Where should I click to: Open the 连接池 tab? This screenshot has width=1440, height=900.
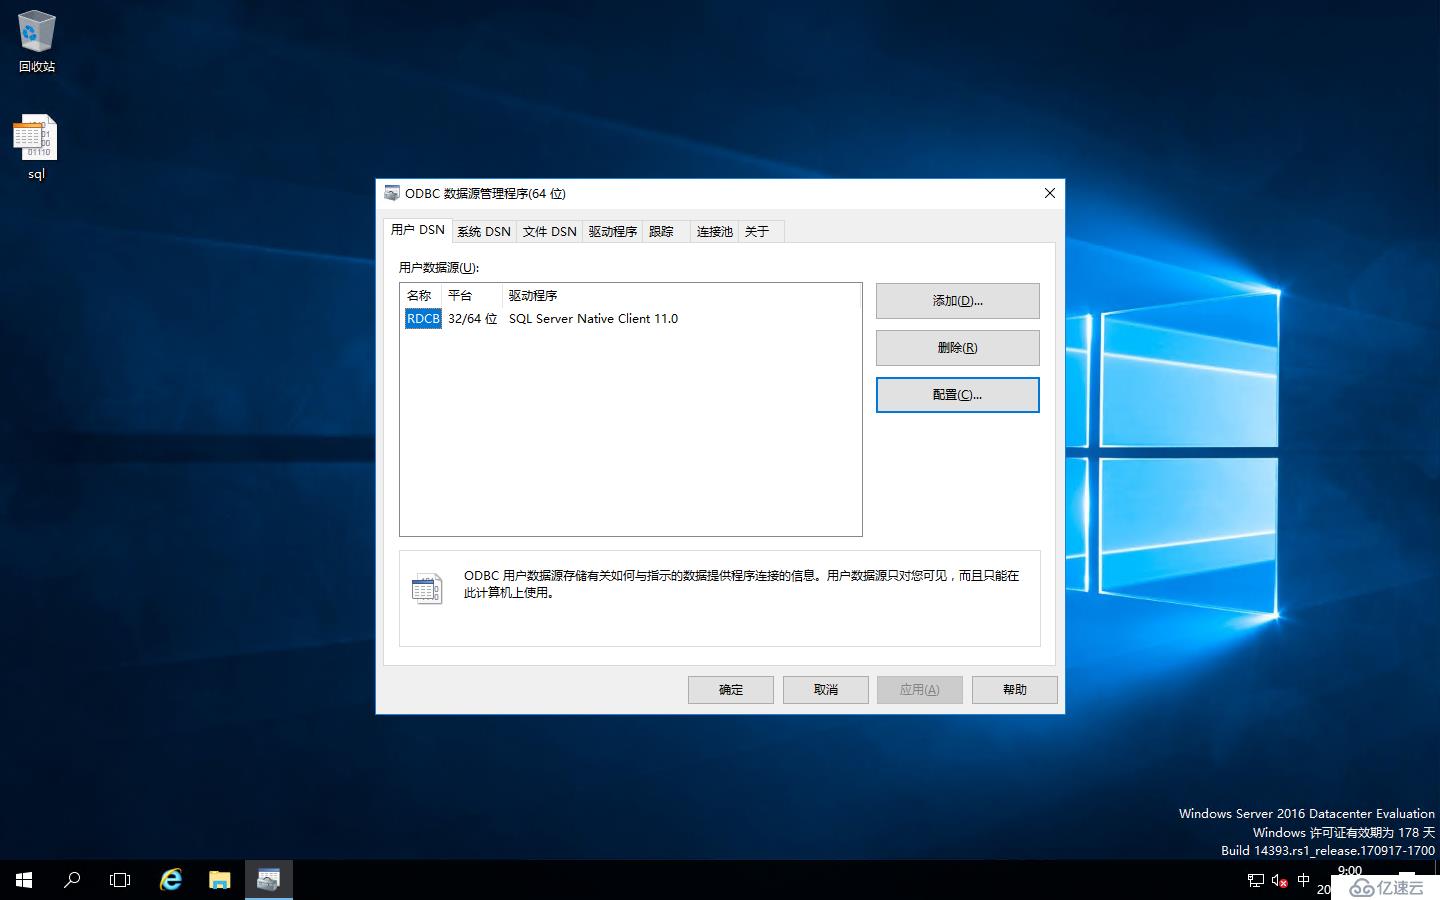click(715, 232)
